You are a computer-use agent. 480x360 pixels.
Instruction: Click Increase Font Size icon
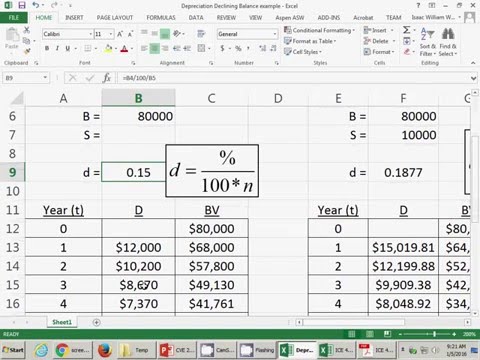pos(120,34)
